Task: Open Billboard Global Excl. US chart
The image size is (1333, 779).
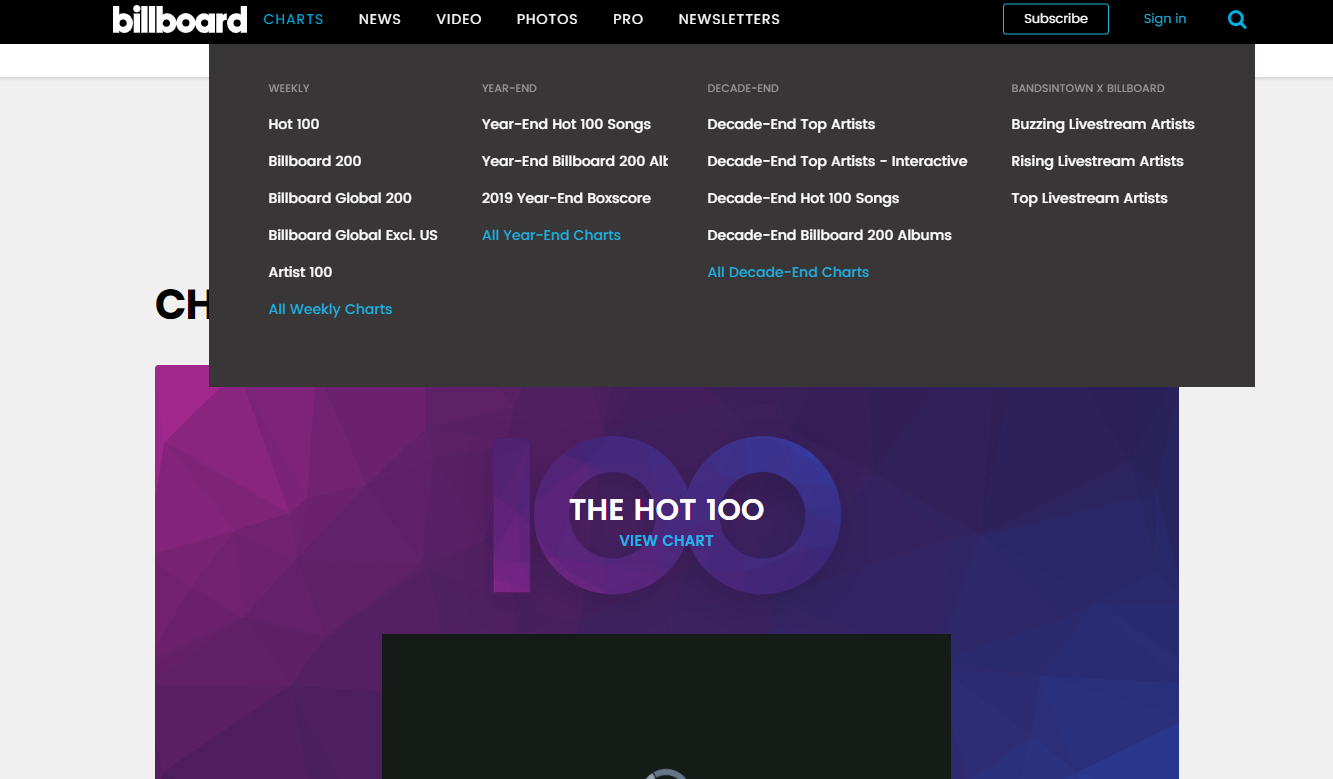Action: click(x=353, y=235)
